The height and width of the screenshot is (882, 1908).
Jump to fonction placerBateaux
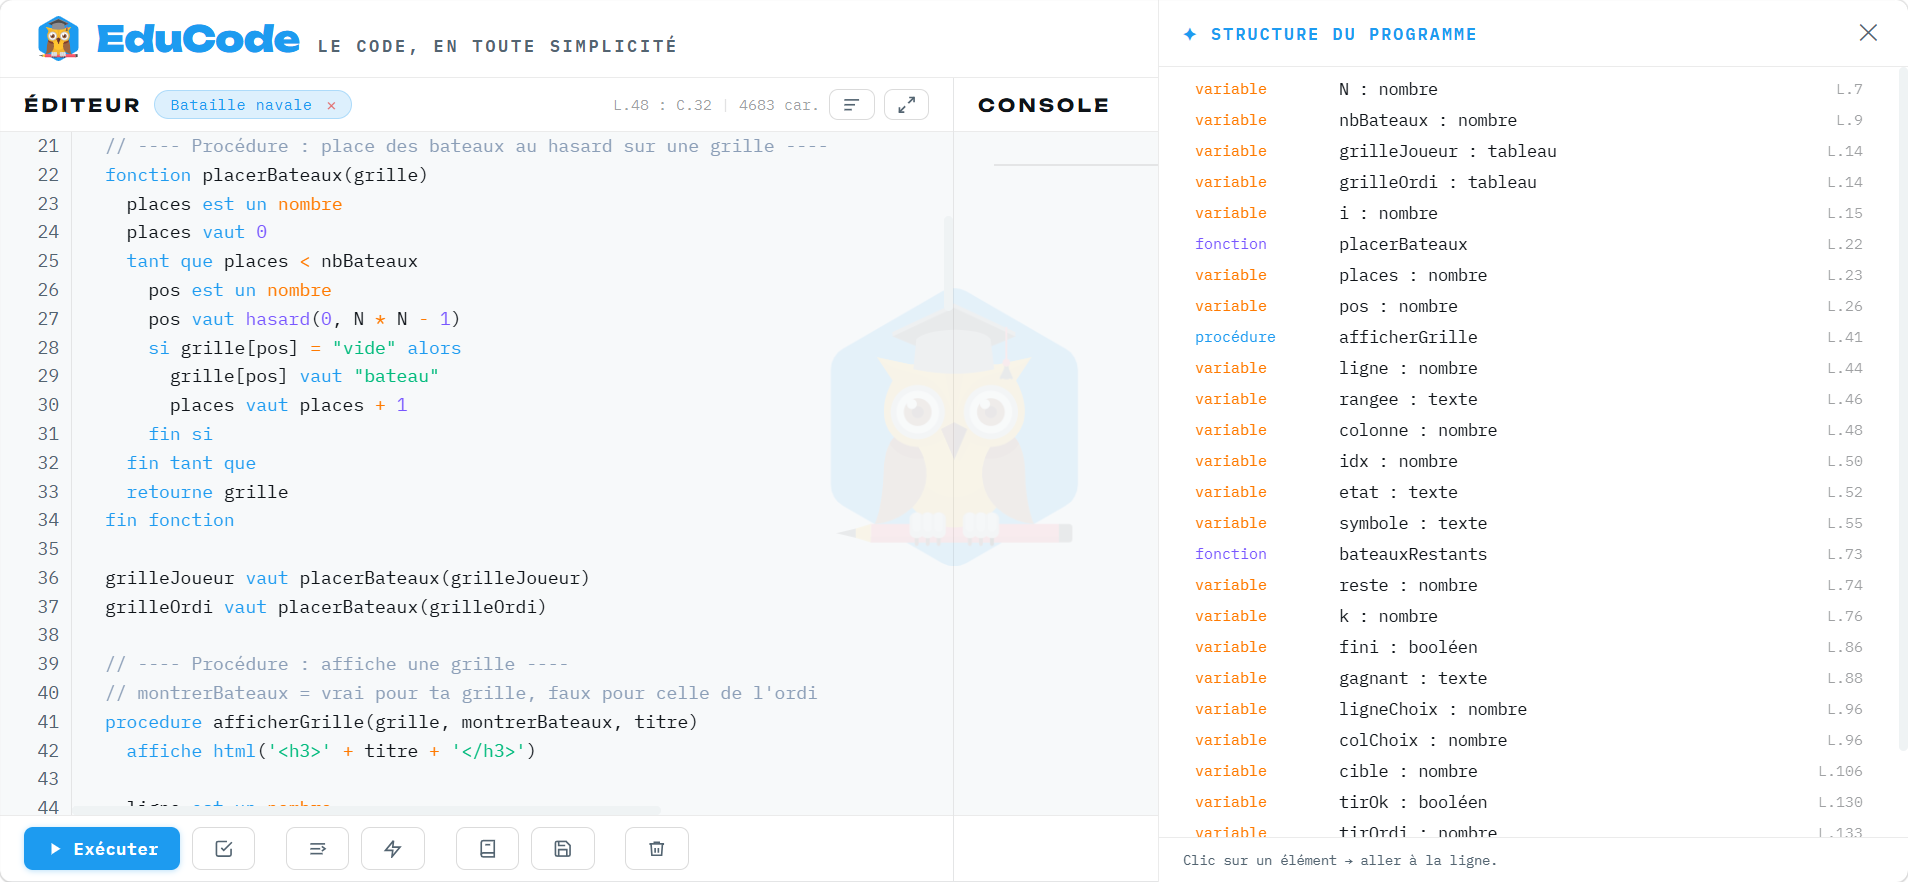tap(1528, 244)
